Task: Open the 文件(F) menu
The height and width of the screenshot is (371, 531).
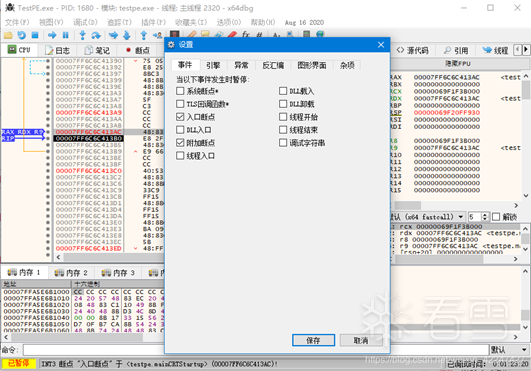Action: (17, 22)
